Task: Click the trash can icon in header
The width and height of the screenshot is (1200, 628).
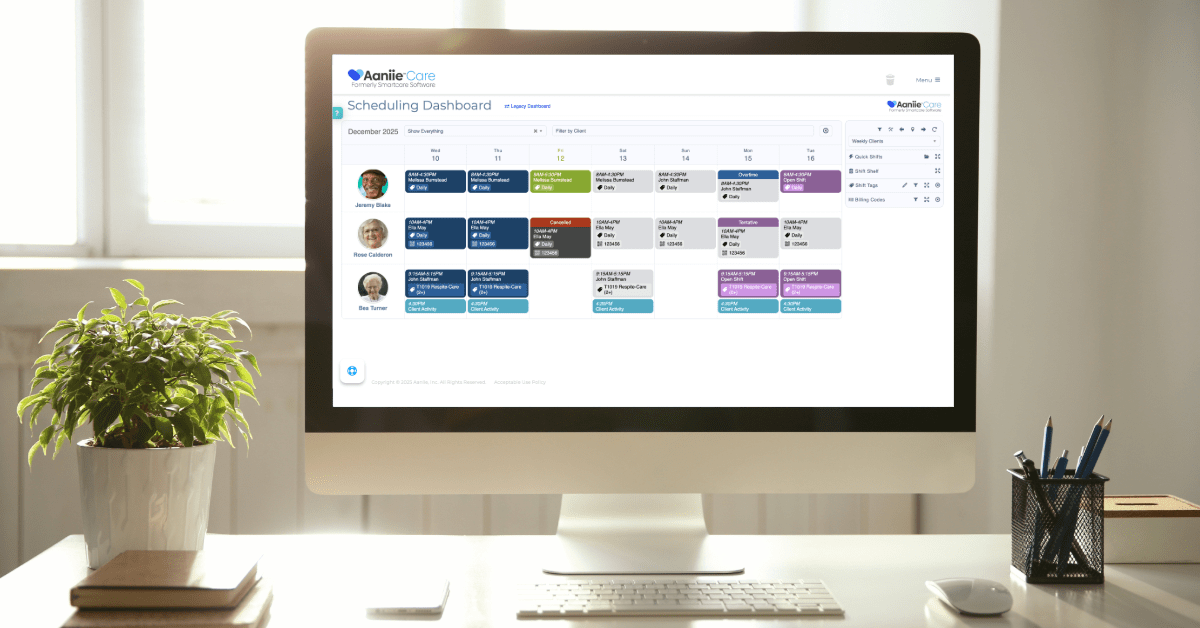Action: tap(890, 80)
